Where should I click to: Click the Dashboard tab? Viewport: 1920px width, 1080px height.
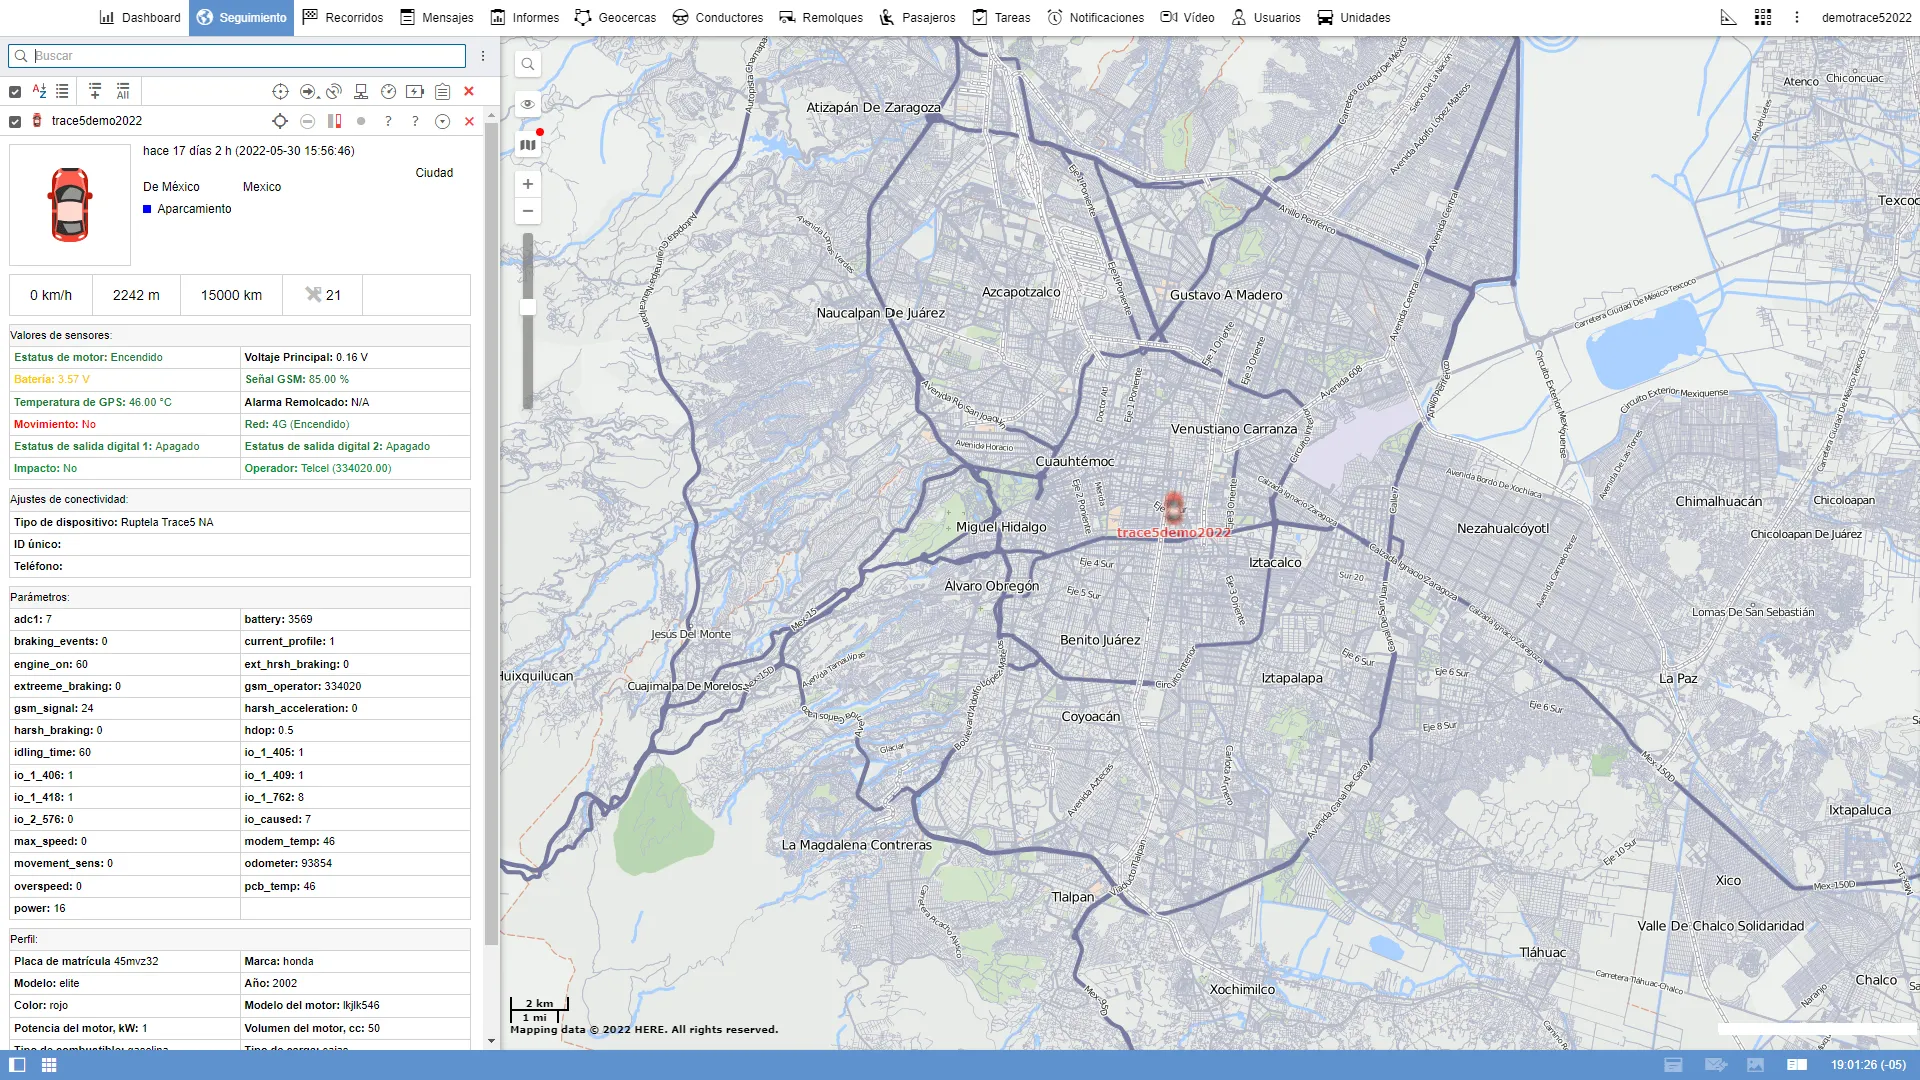click(140, 17)
